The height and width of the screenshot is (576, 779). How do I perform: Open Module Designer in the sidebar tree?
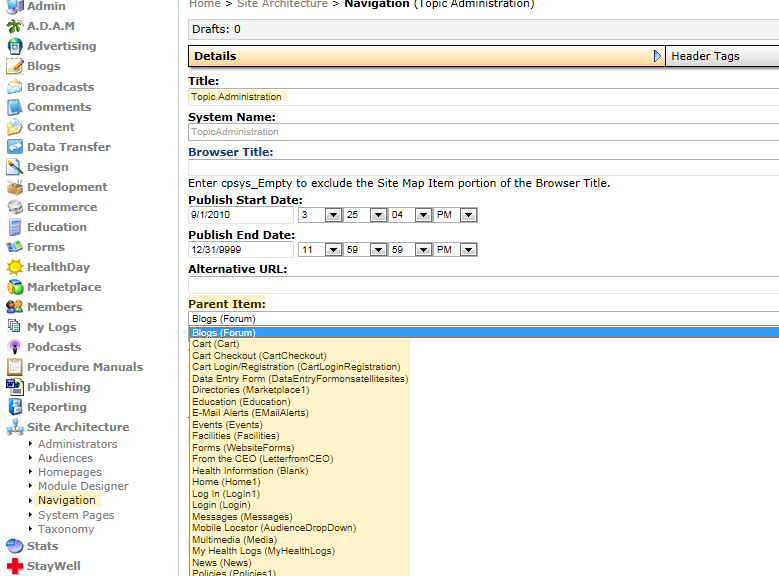click(x=83, y=486)
